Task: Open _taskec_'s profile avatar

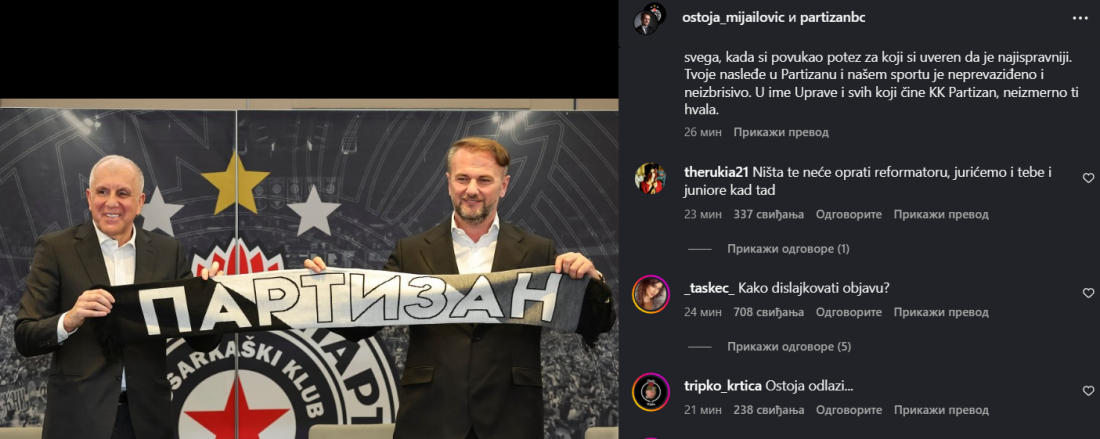Action: tap(650, 294)
